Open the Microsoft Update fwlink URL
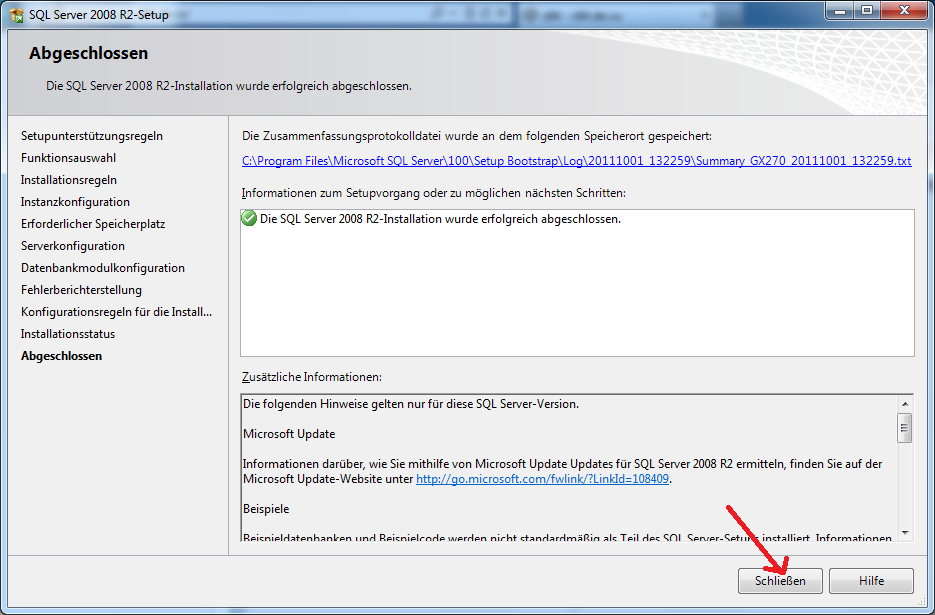935x615 pixels. pyautogui.click(x=543, y=479)
